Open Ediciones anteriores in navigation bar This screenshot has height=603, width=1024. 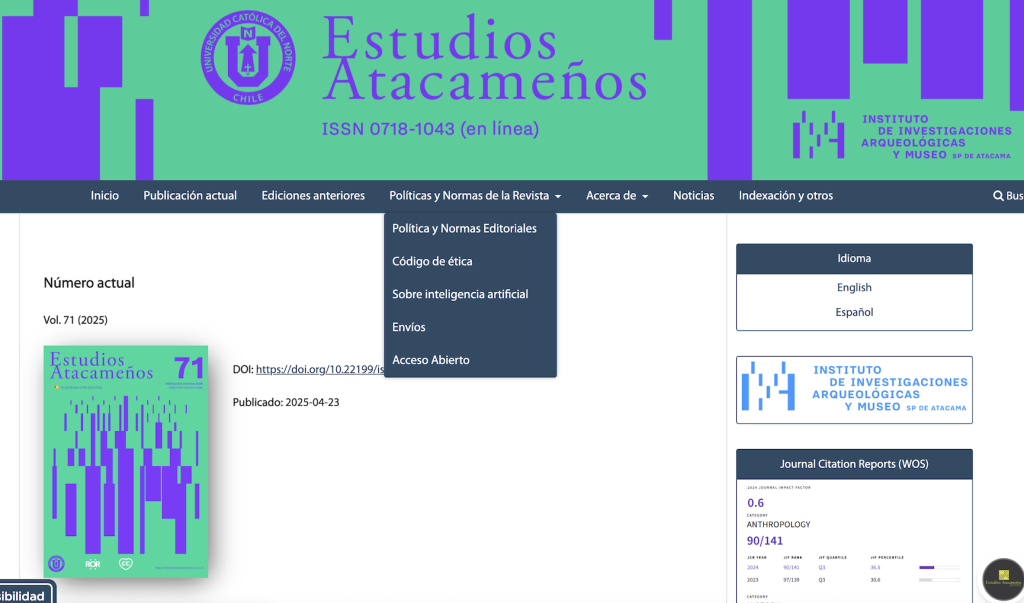[x=313, y=196]
